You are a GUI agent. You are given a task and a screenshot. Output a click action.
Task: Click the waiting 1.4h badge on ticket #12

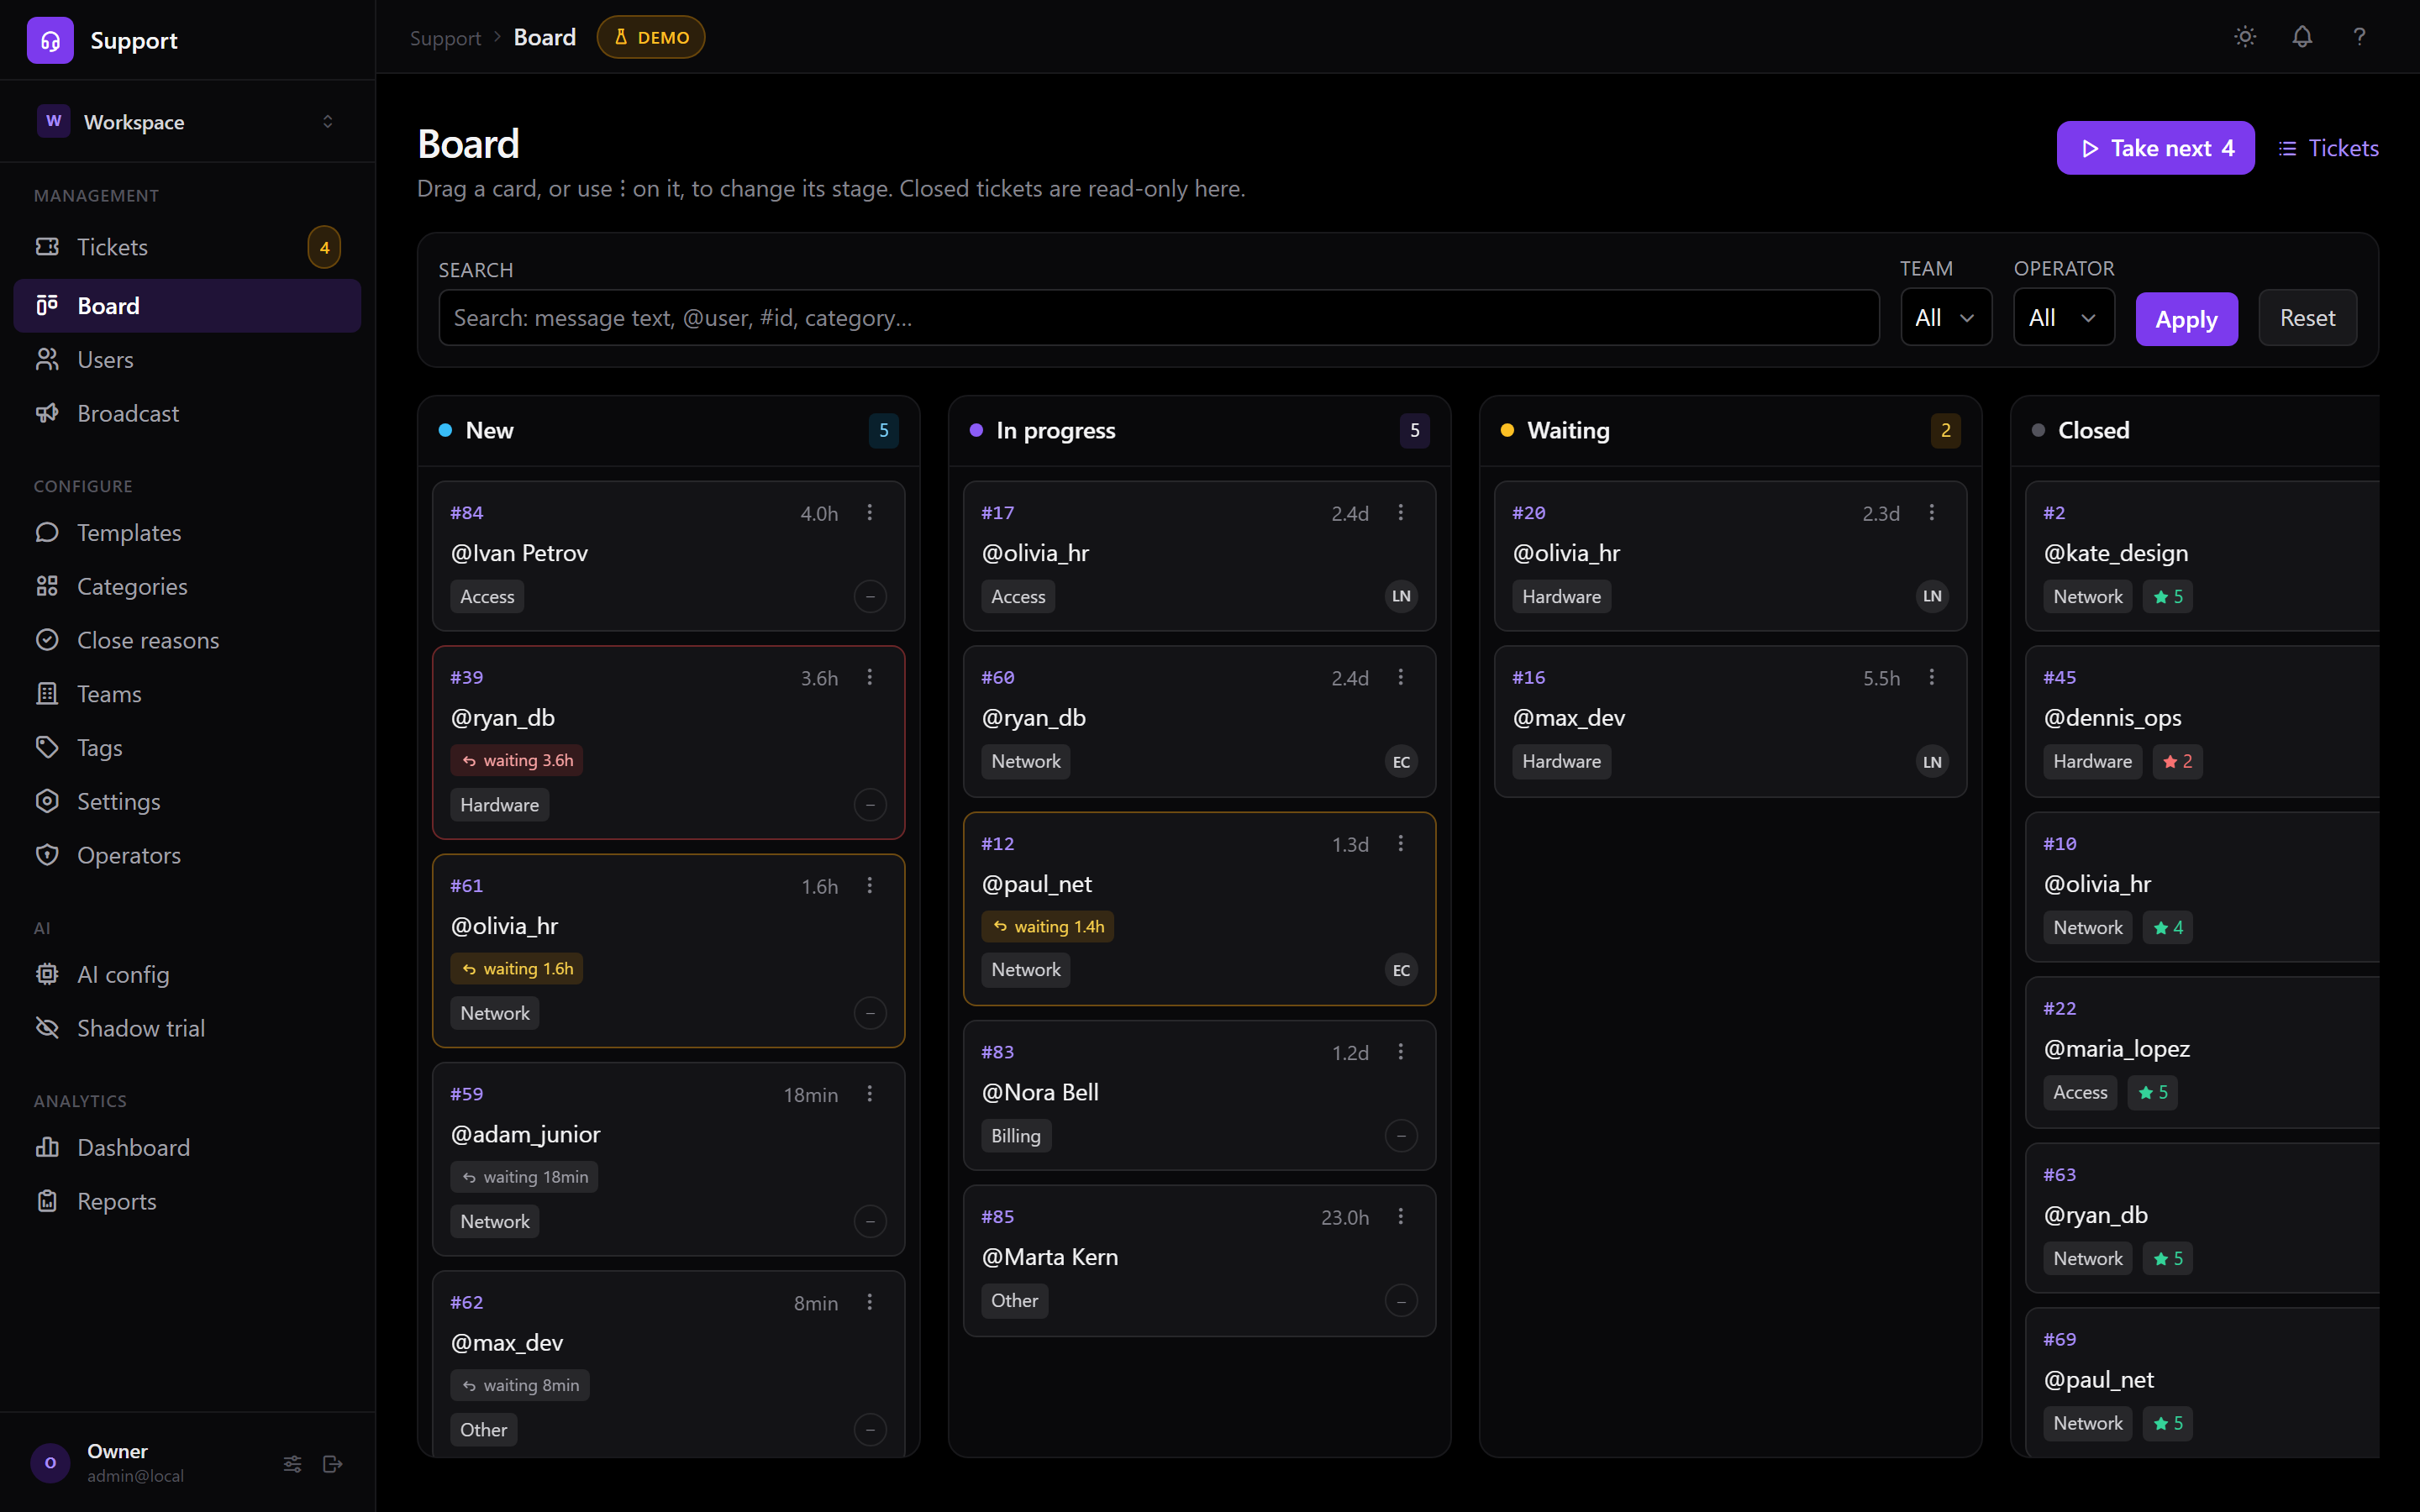point(1047,927)
